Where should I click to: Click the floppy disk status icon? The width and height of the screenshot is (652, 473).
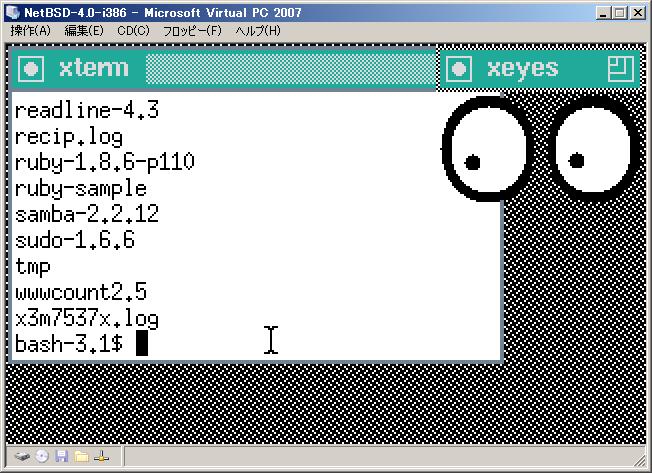[x=61, y=457]
